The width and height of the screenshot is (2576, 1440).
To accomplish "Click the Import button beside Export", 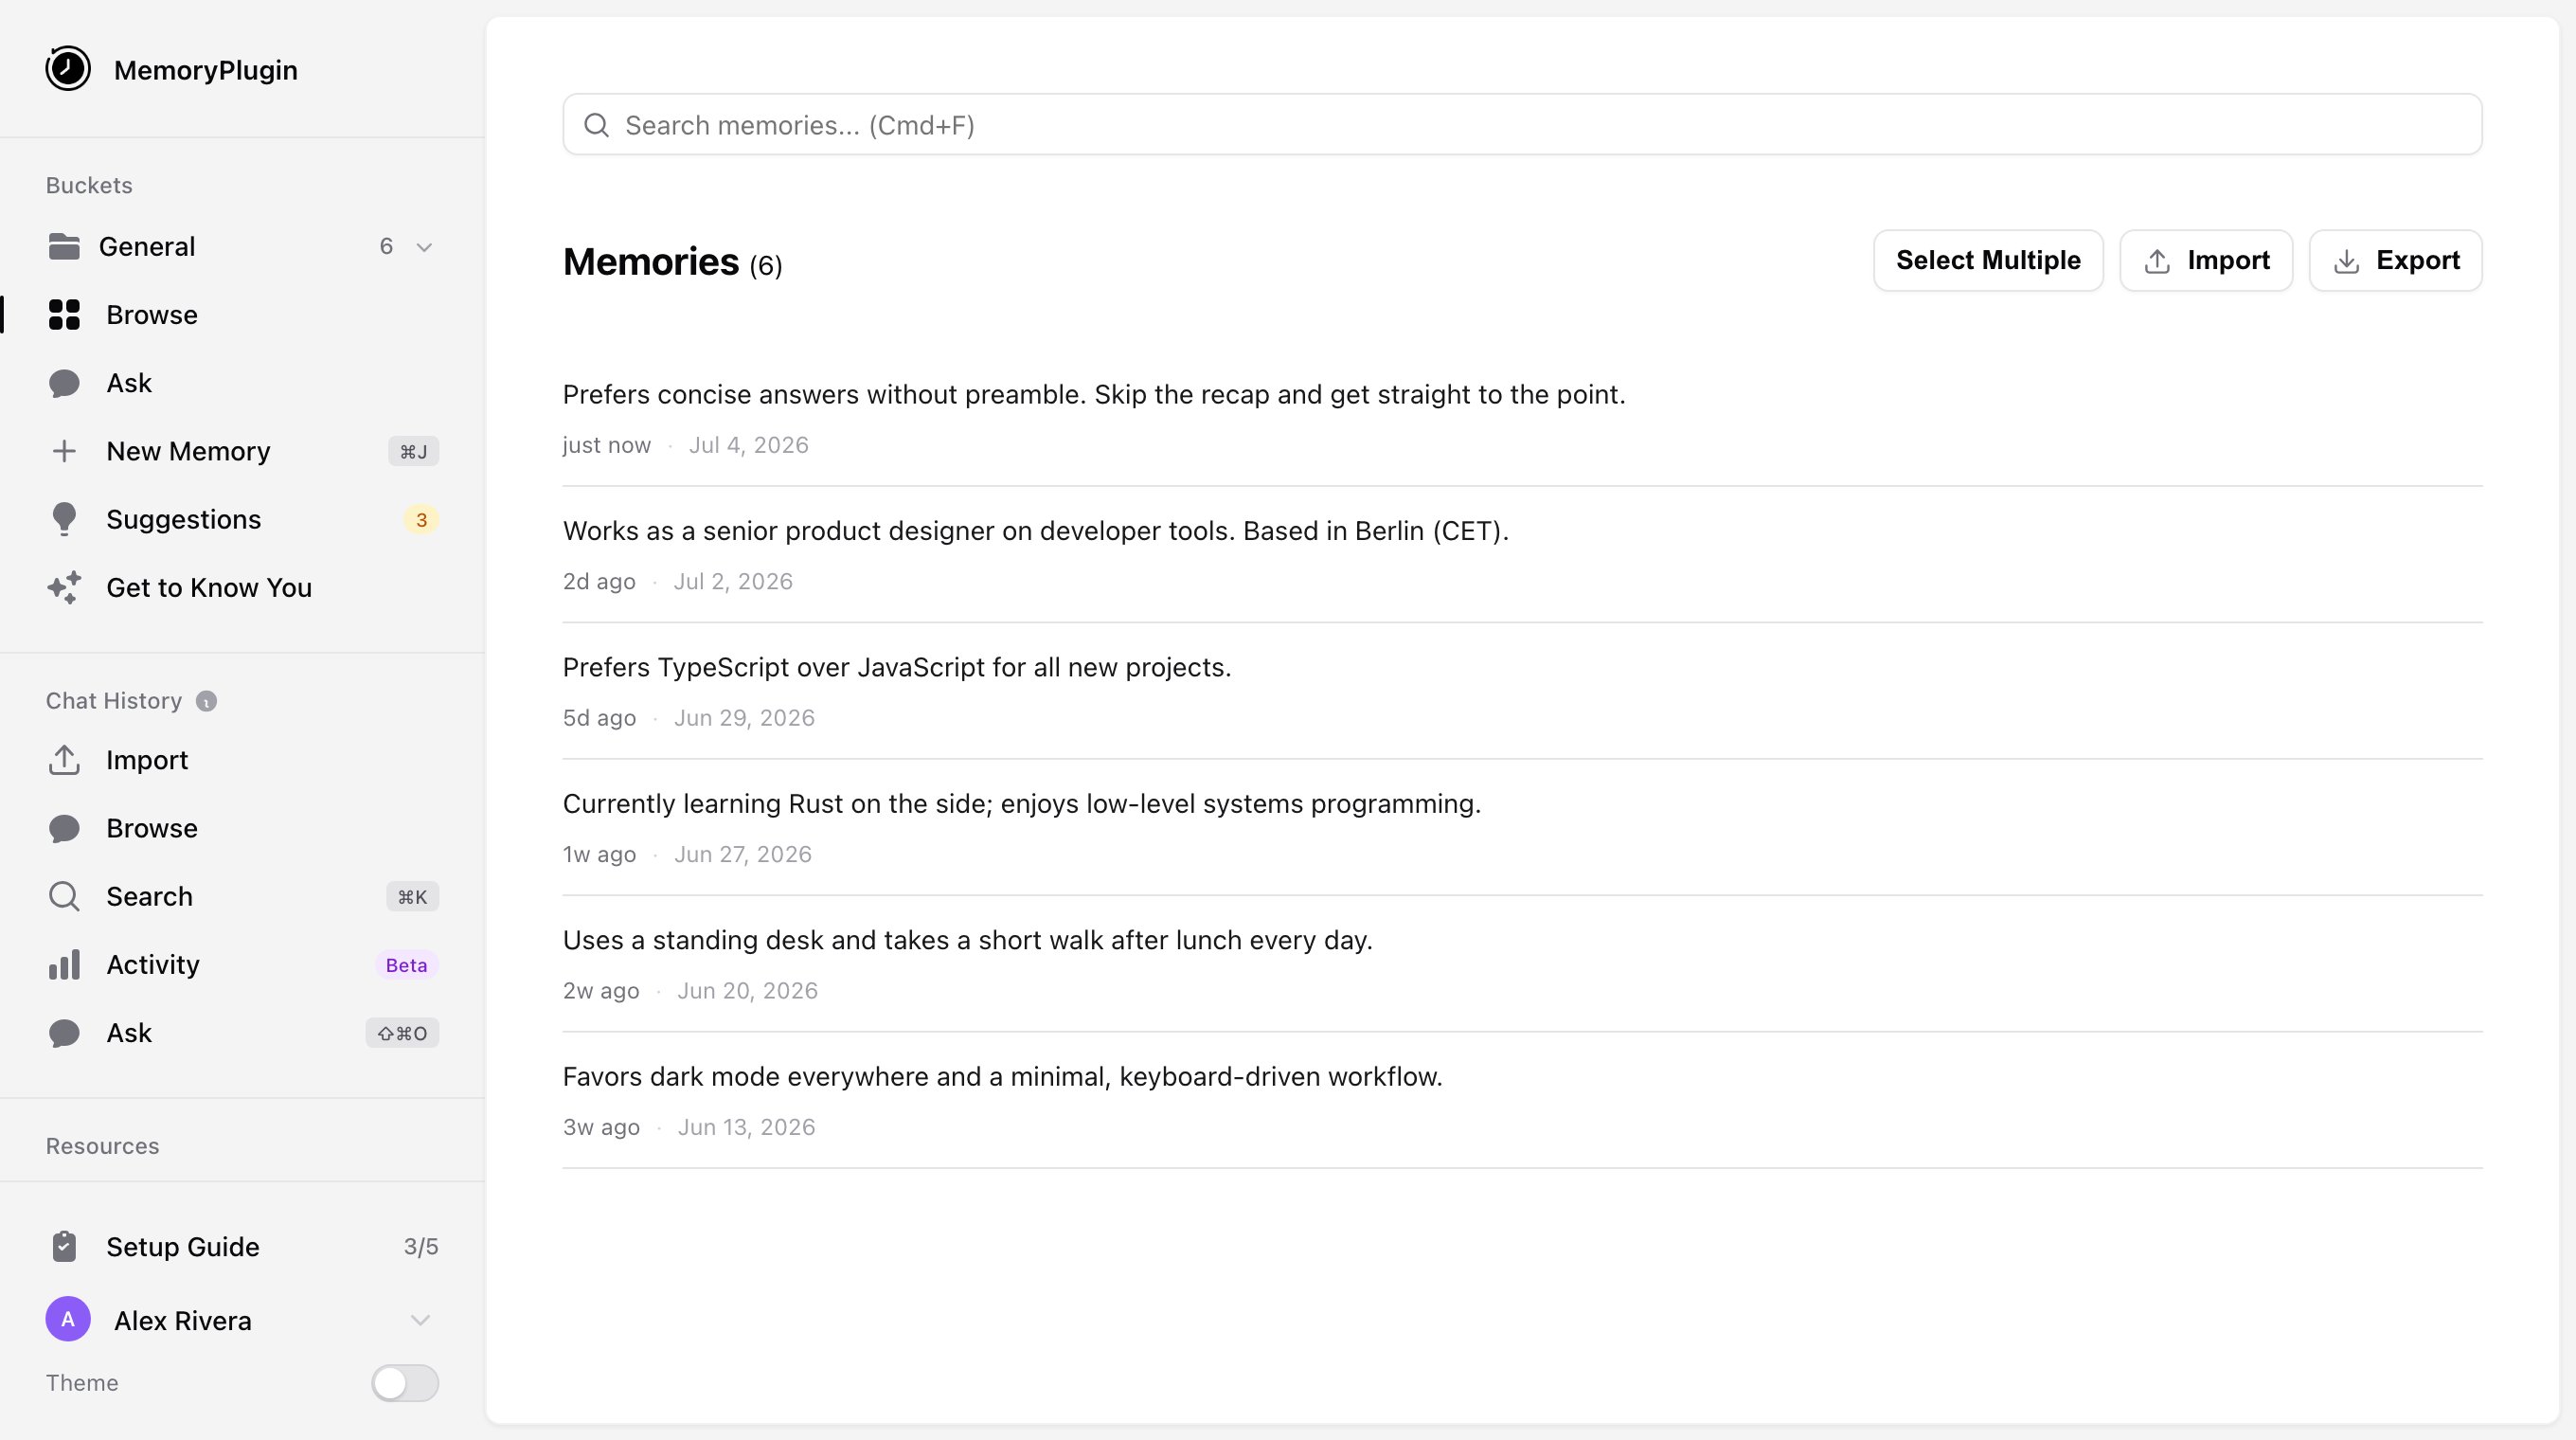I will click(x=2206, y=260).
